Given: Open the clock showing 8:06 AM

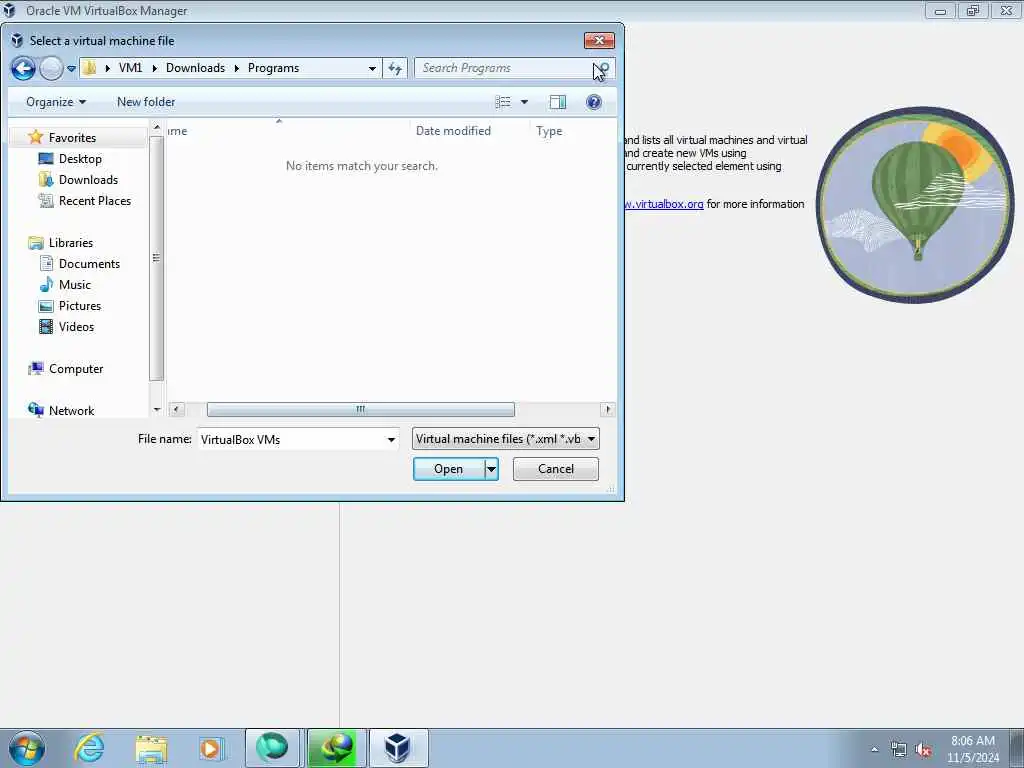Looking at the screenshot, I should coord(972,749).
